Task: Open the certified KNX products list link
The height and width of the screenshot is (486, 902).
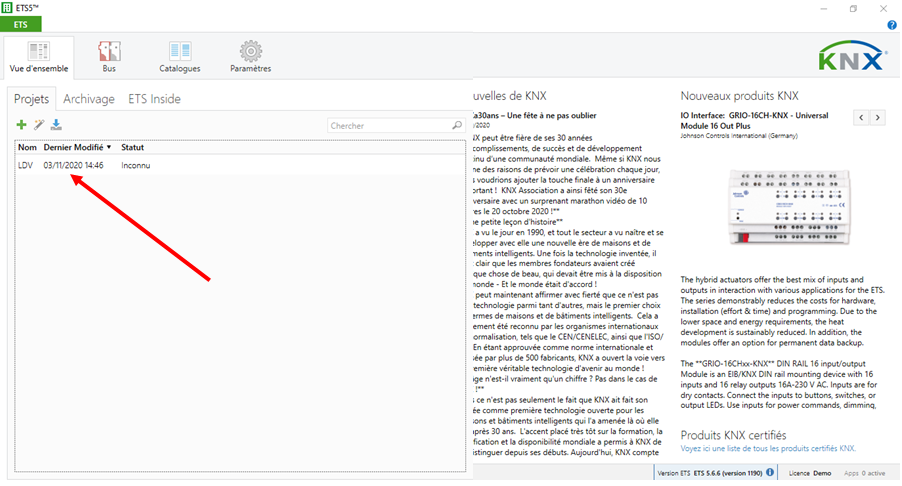Action: click(x=768, y=449)
